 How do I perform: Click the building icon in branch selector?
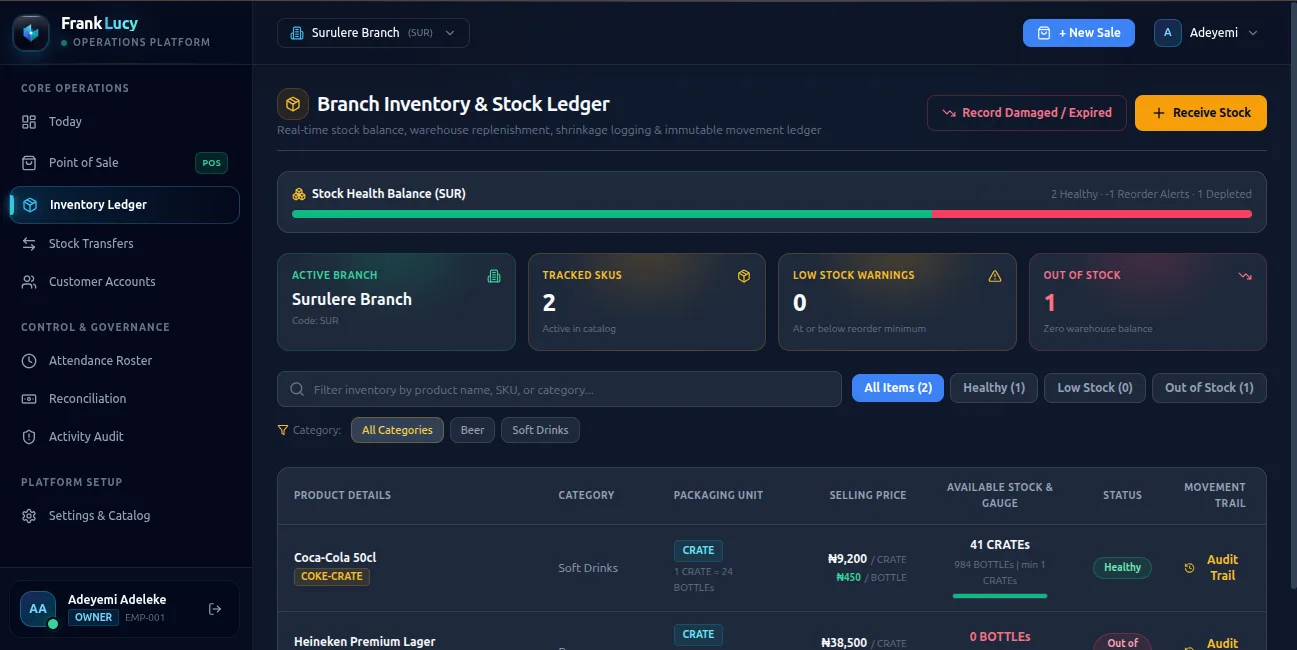pyautogui.click(x=297, y=33)
